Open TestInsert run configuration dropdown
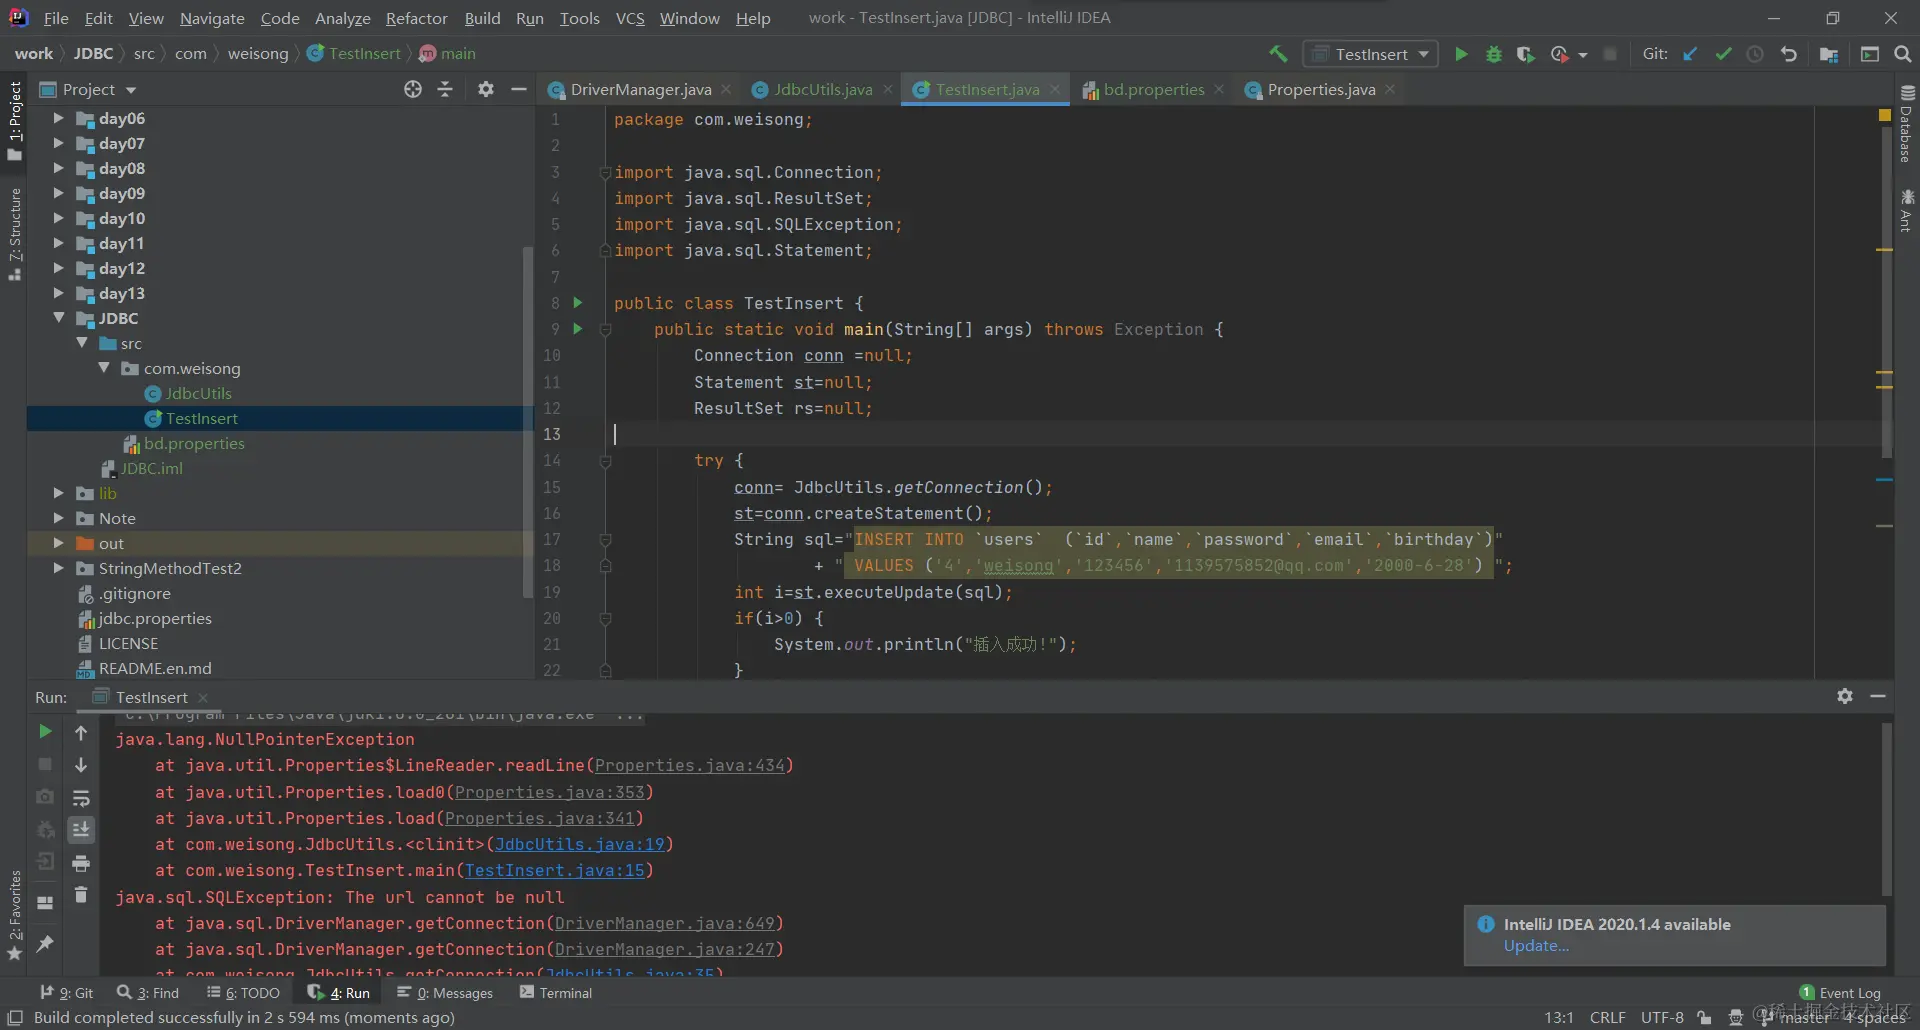Screen dimensions: 1920x1030 1373,54
